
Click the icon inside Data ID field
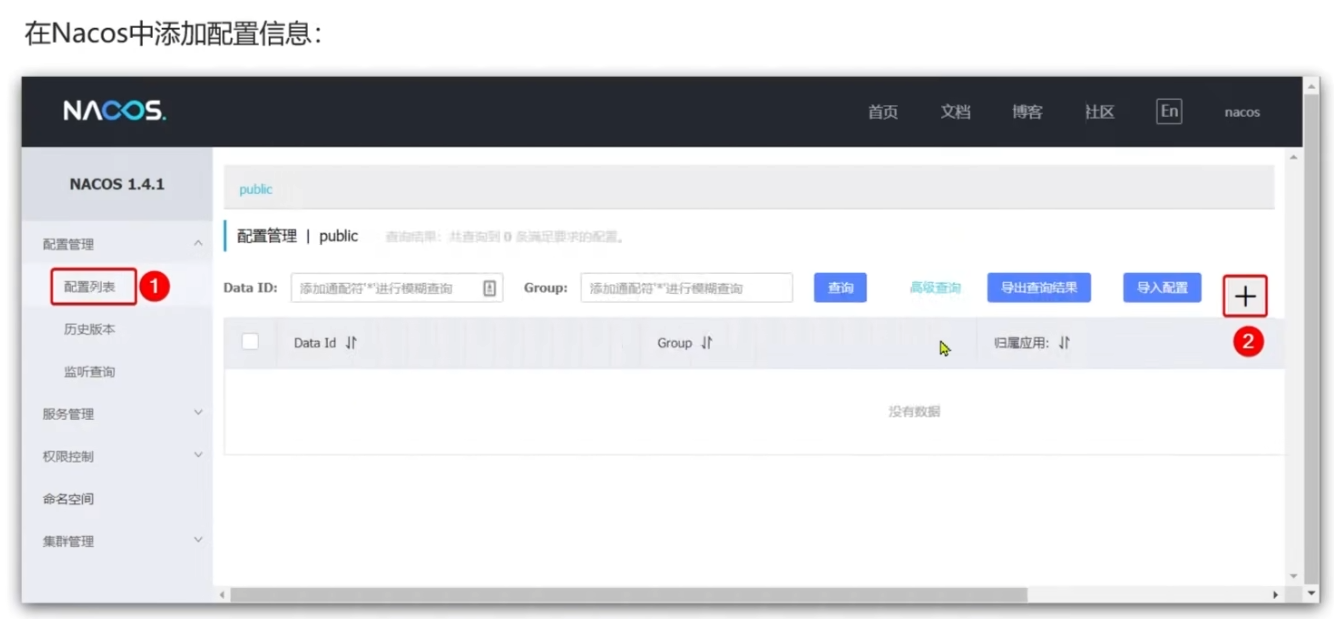(x=490, y=288)
